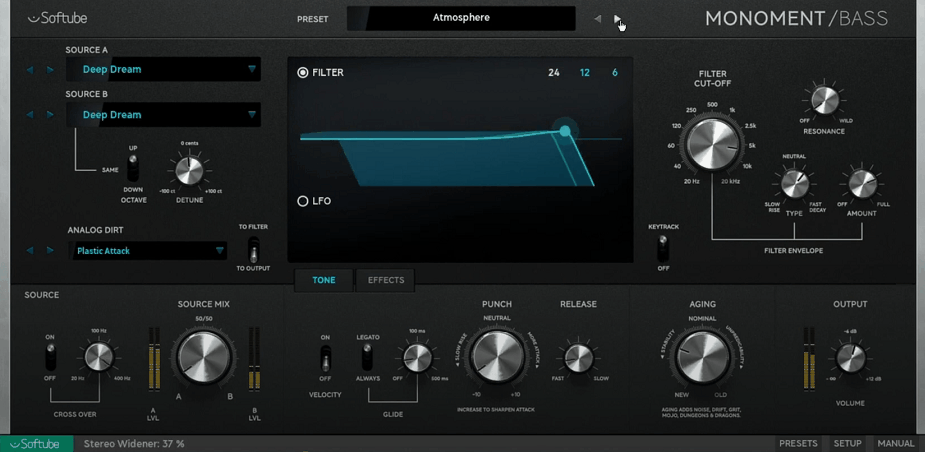Image resolution: width=925 pixels, height=452 pixels.
Task: Set filter slope to 12
Action: coord(585,73)
